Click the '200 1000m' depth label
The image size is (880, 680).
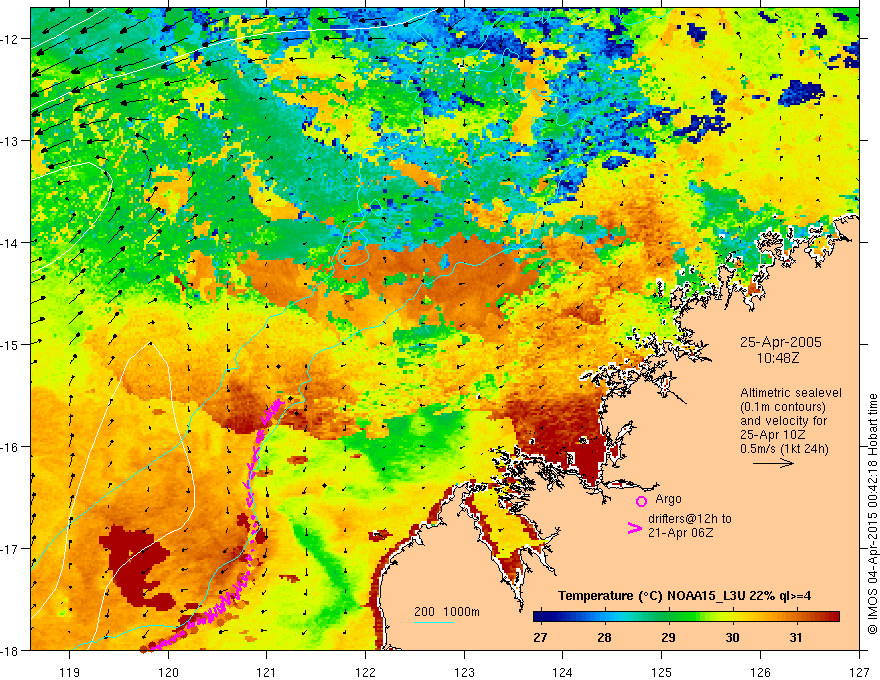pyautogui.click(x=447, y=612)
